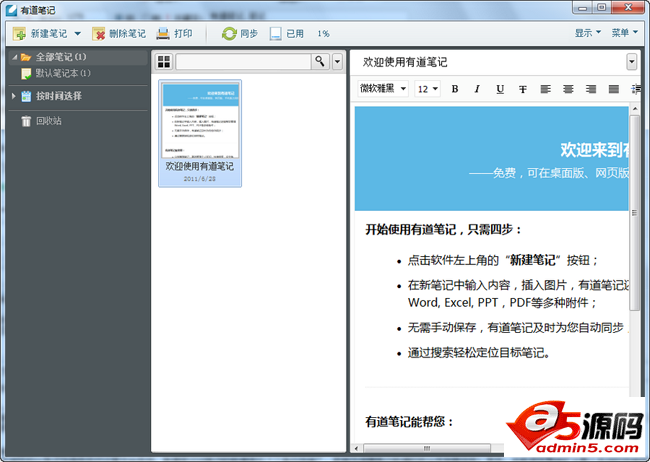Switch note list view with grid icon

click(164, 62)
